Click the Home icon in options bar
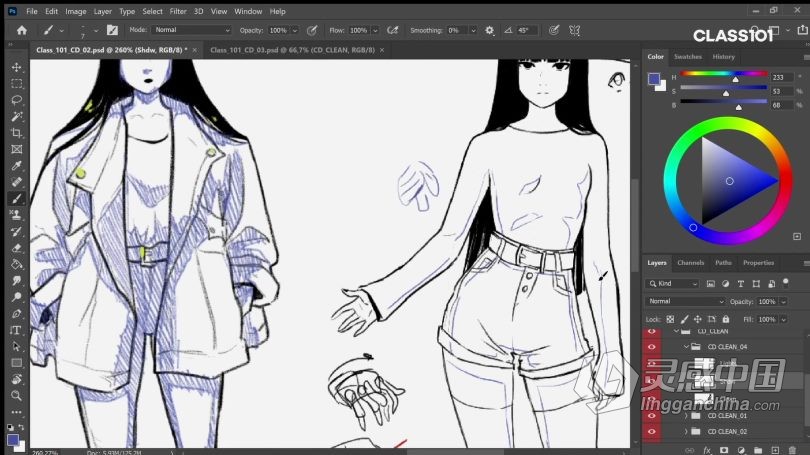The image size is (810, 455). click(x=22, y=30)
